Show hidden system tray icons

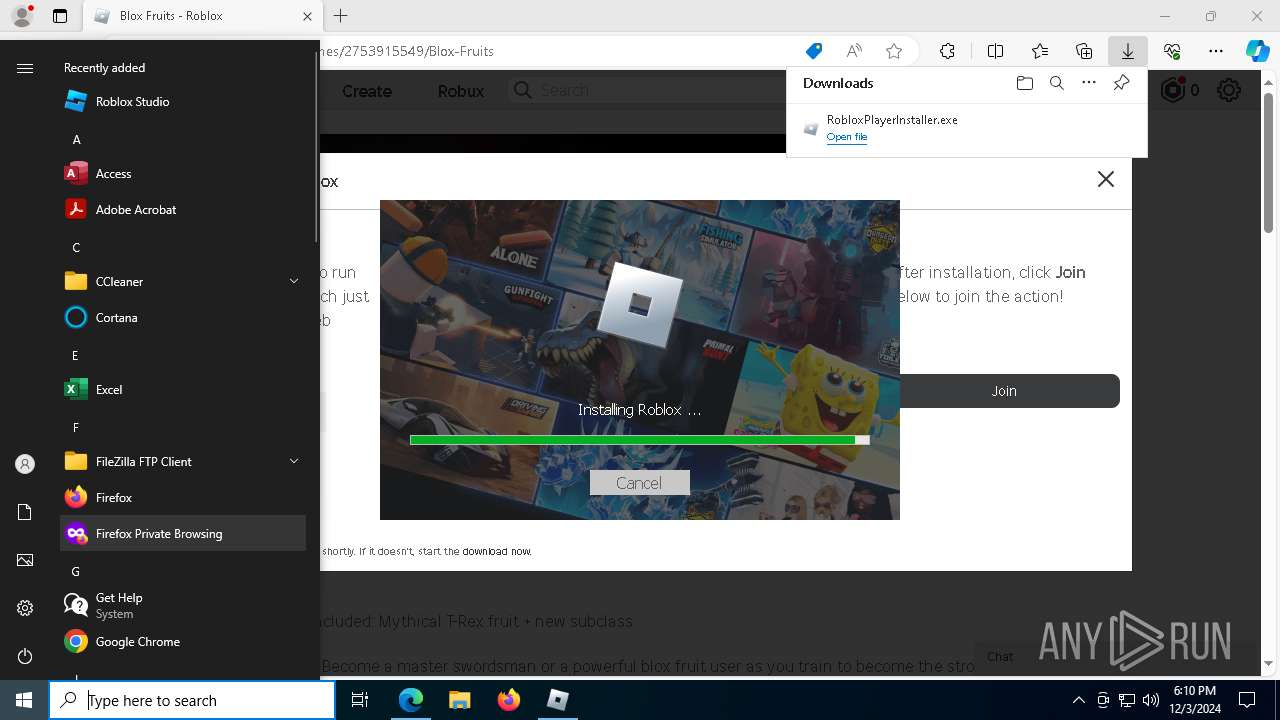[x=1078, y=700]
